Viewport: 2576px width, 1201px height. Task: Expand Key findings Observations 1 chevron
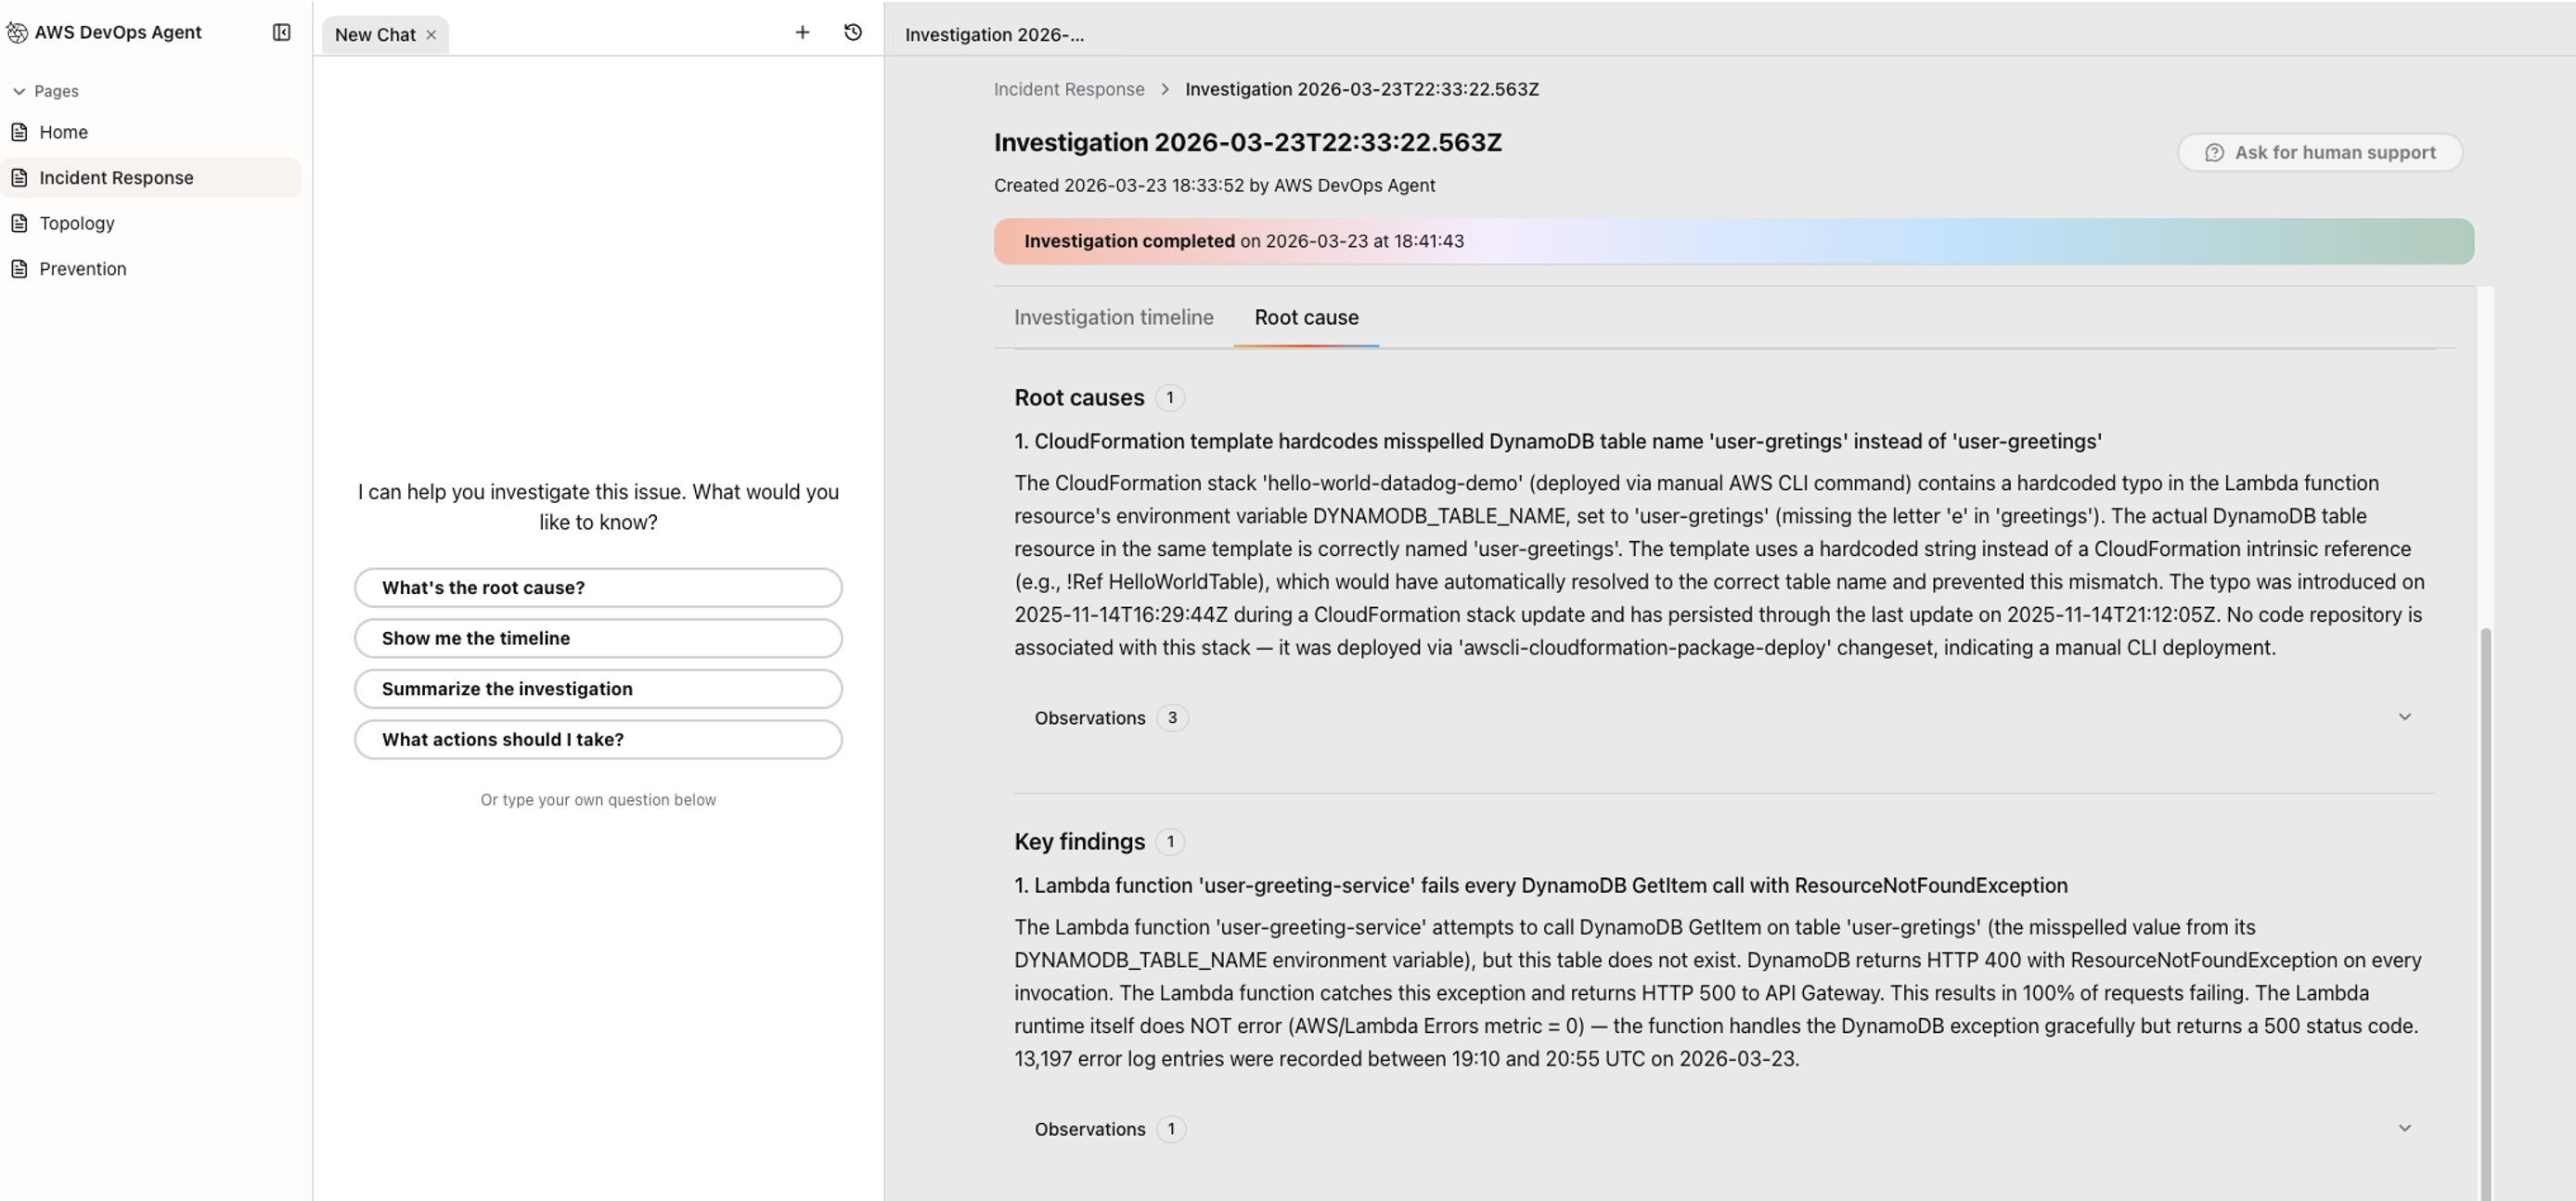2405,1128
